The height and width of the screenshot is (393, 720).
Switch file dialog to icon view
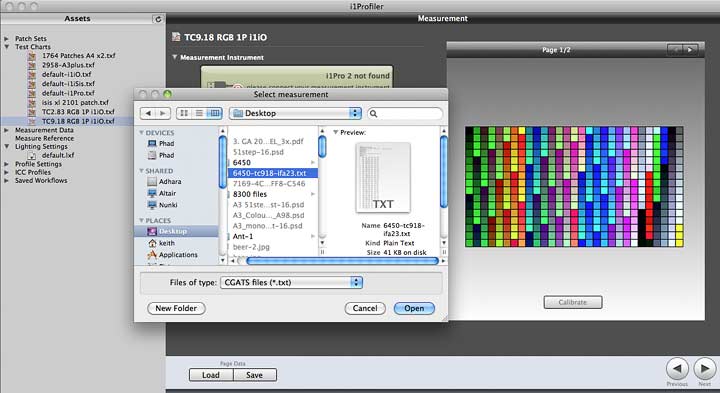184,113
